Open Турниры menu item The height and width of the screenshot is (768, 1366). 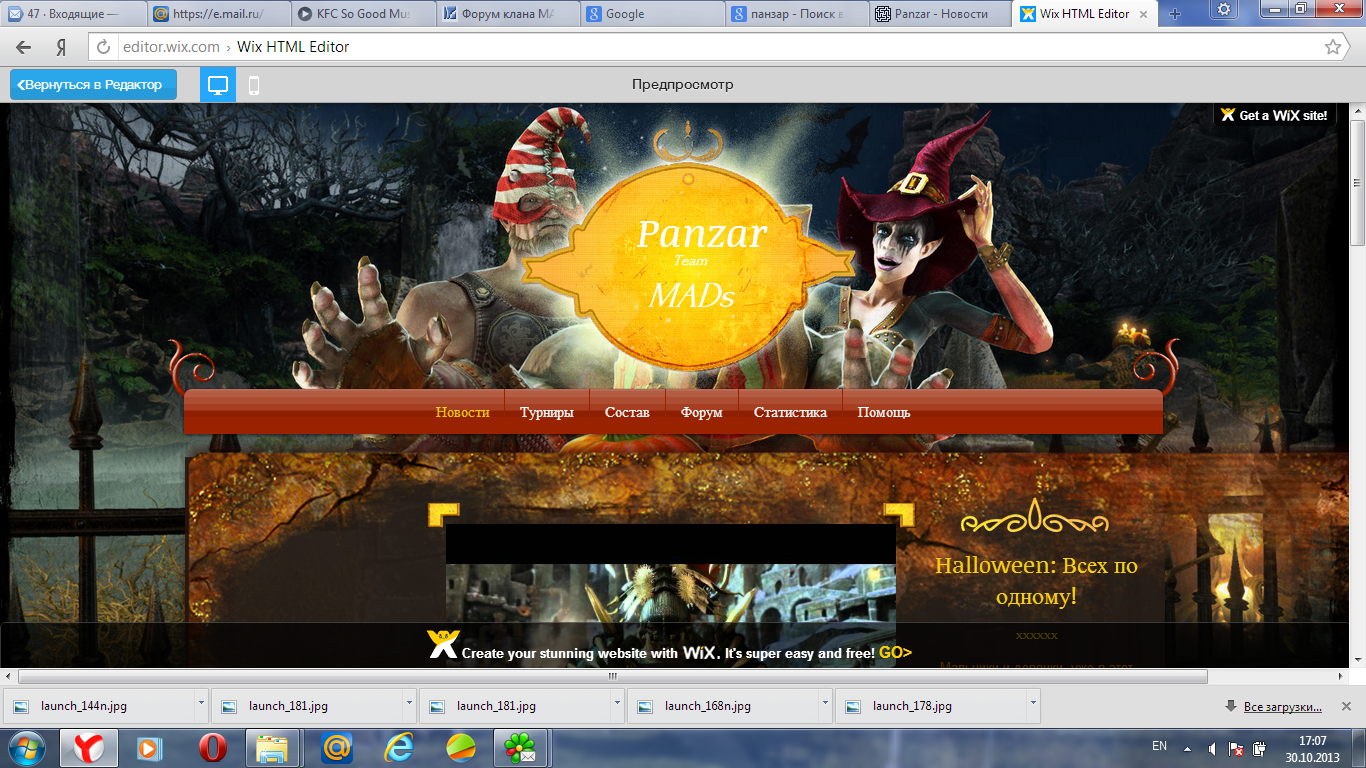[x=547, y=412]
